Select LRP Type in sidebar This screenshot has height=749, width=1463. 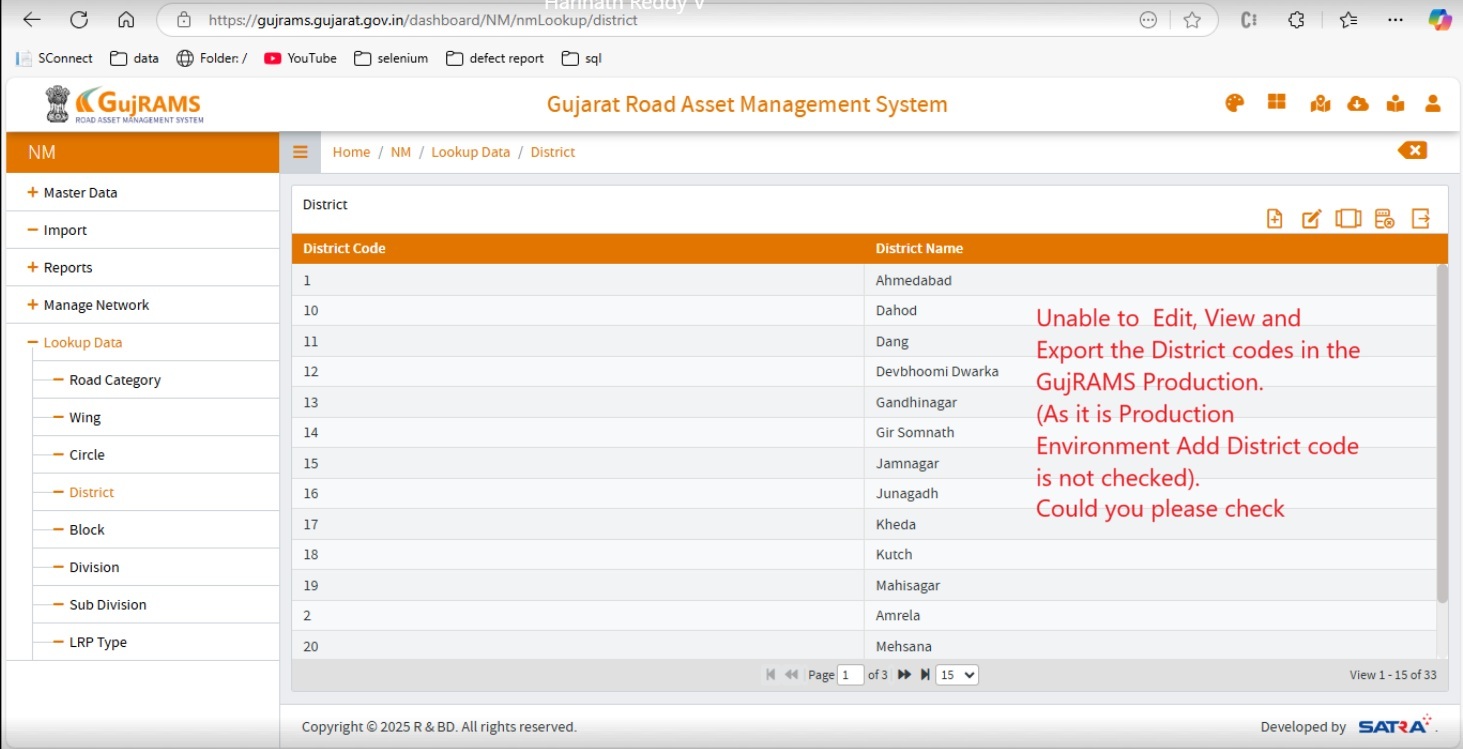pos(98,642)
